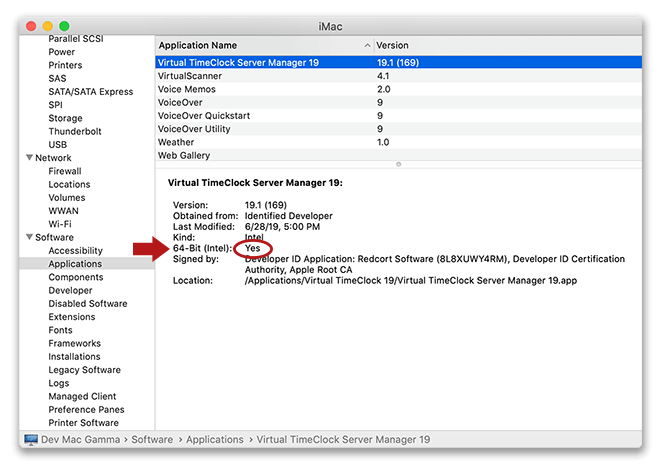Select Applications in the path bar
Image resolution: width=660 pixels, height=465 pixels.
(215, 439)
